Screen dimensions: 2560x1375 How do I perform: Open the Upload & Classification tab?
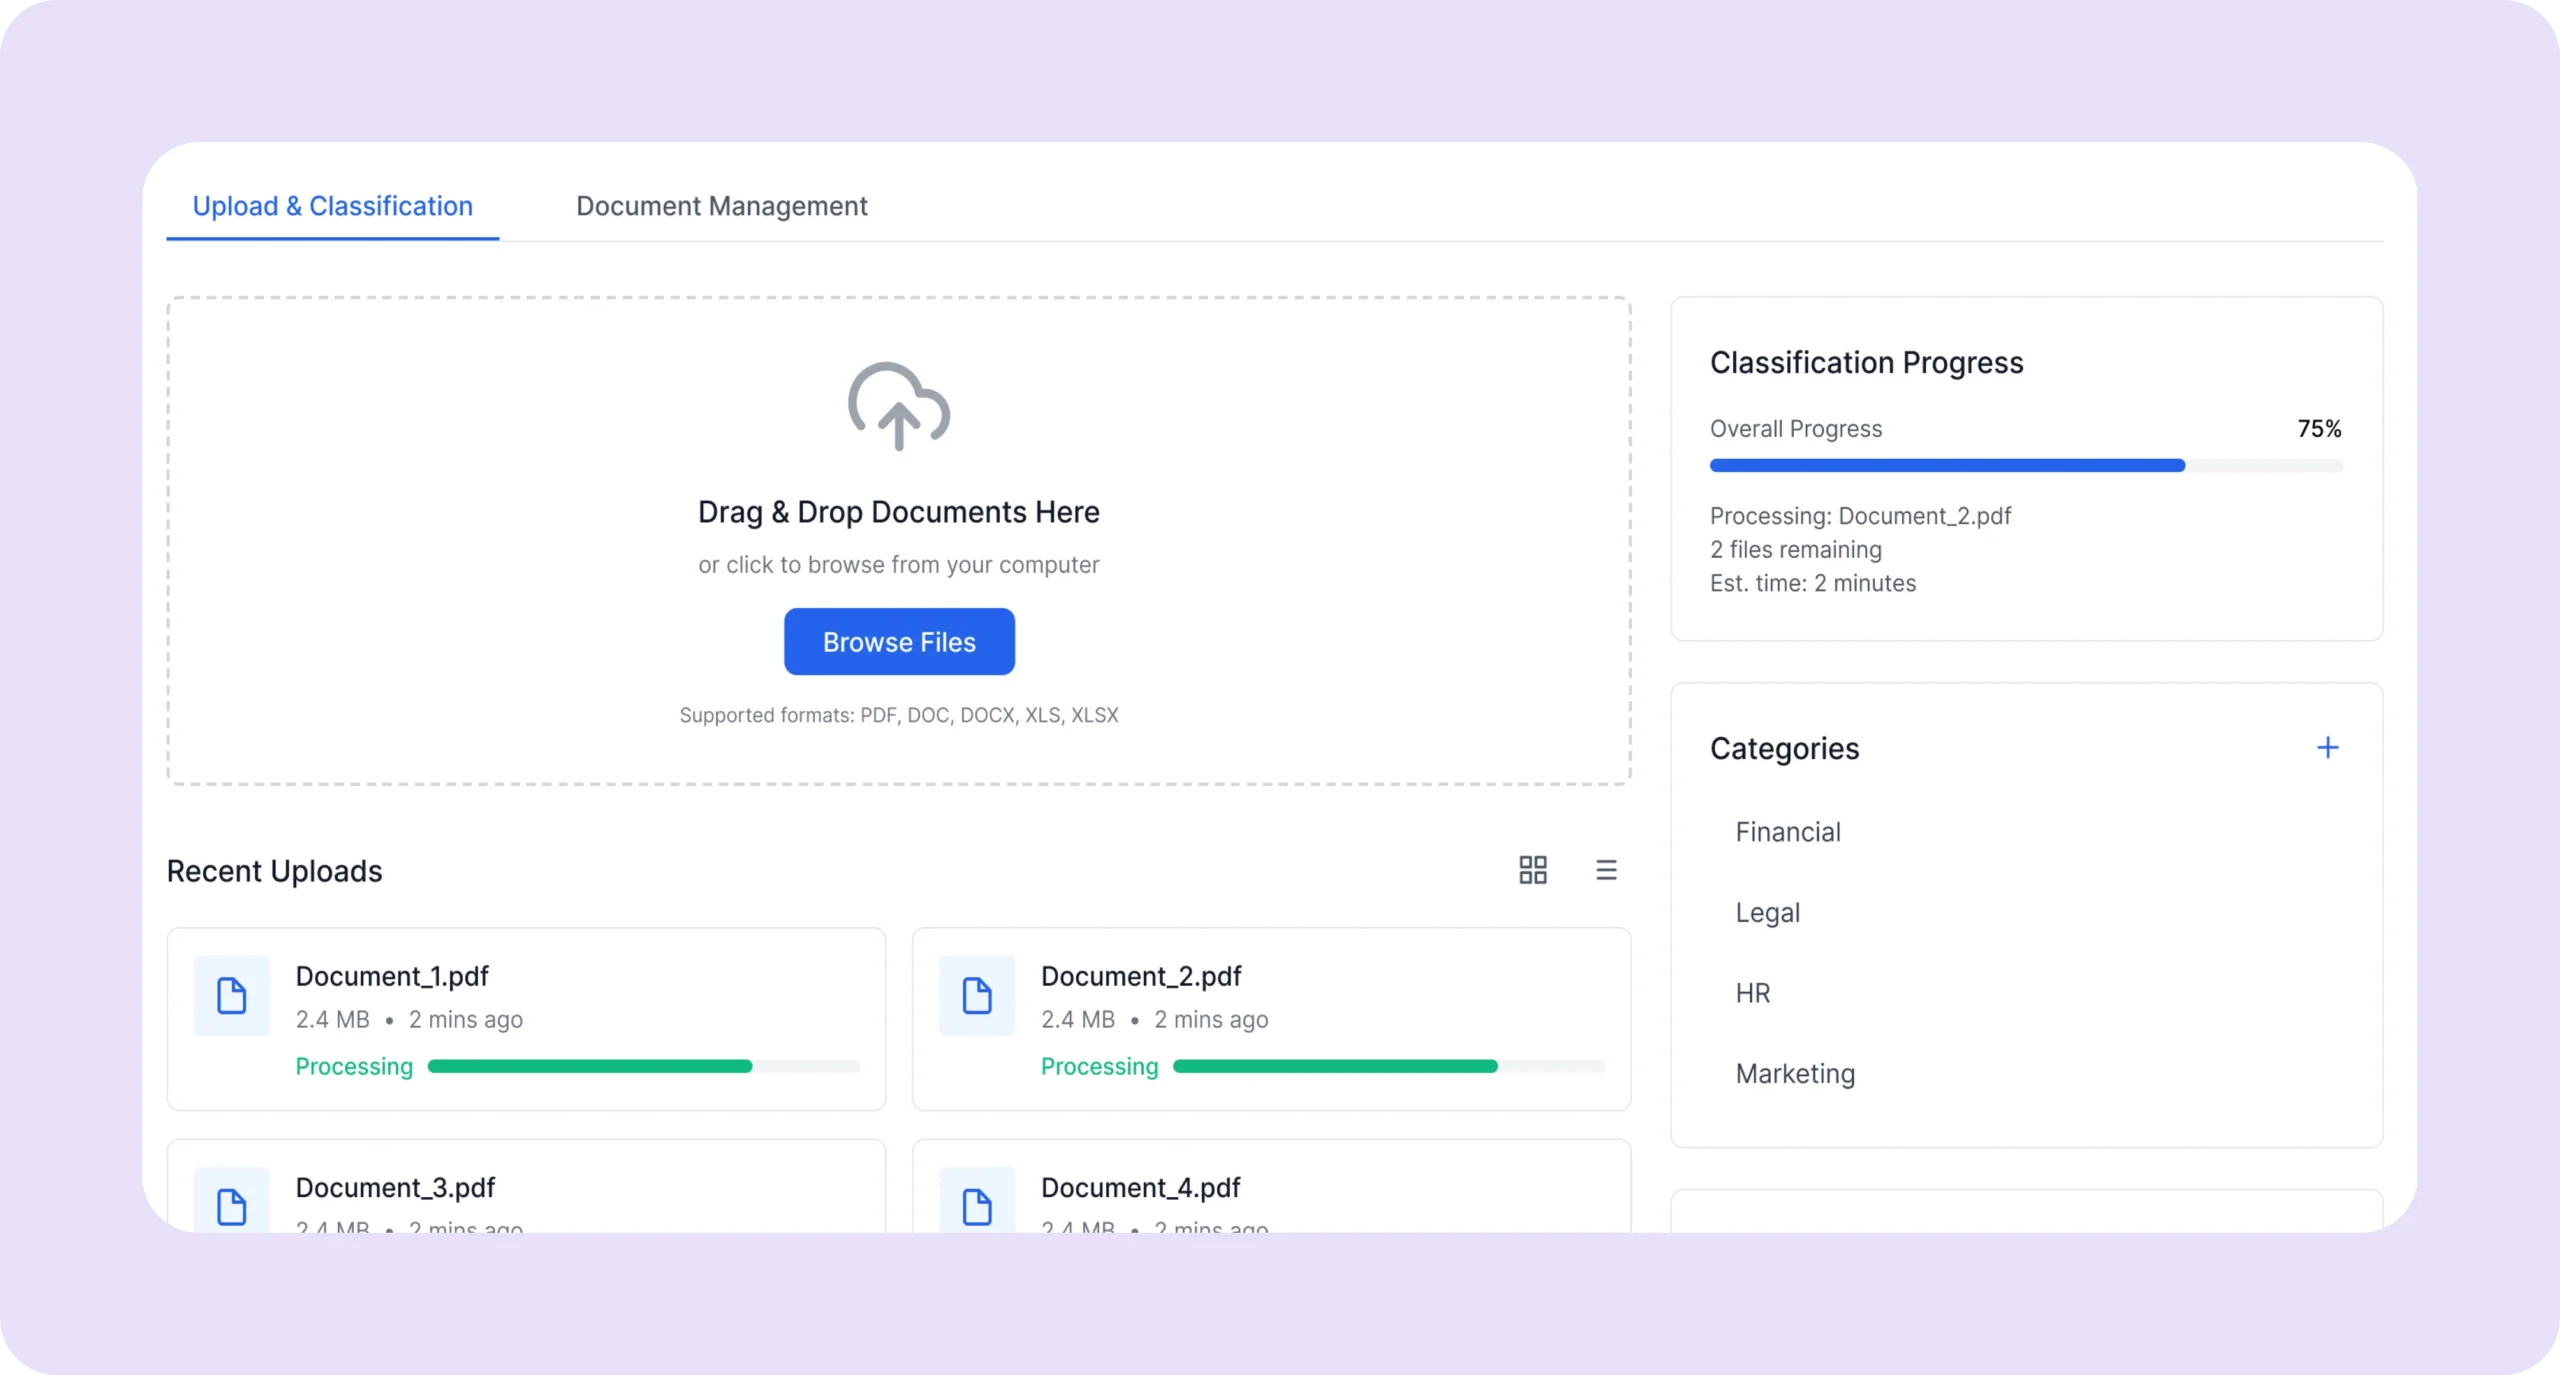[x=332, y=206]
